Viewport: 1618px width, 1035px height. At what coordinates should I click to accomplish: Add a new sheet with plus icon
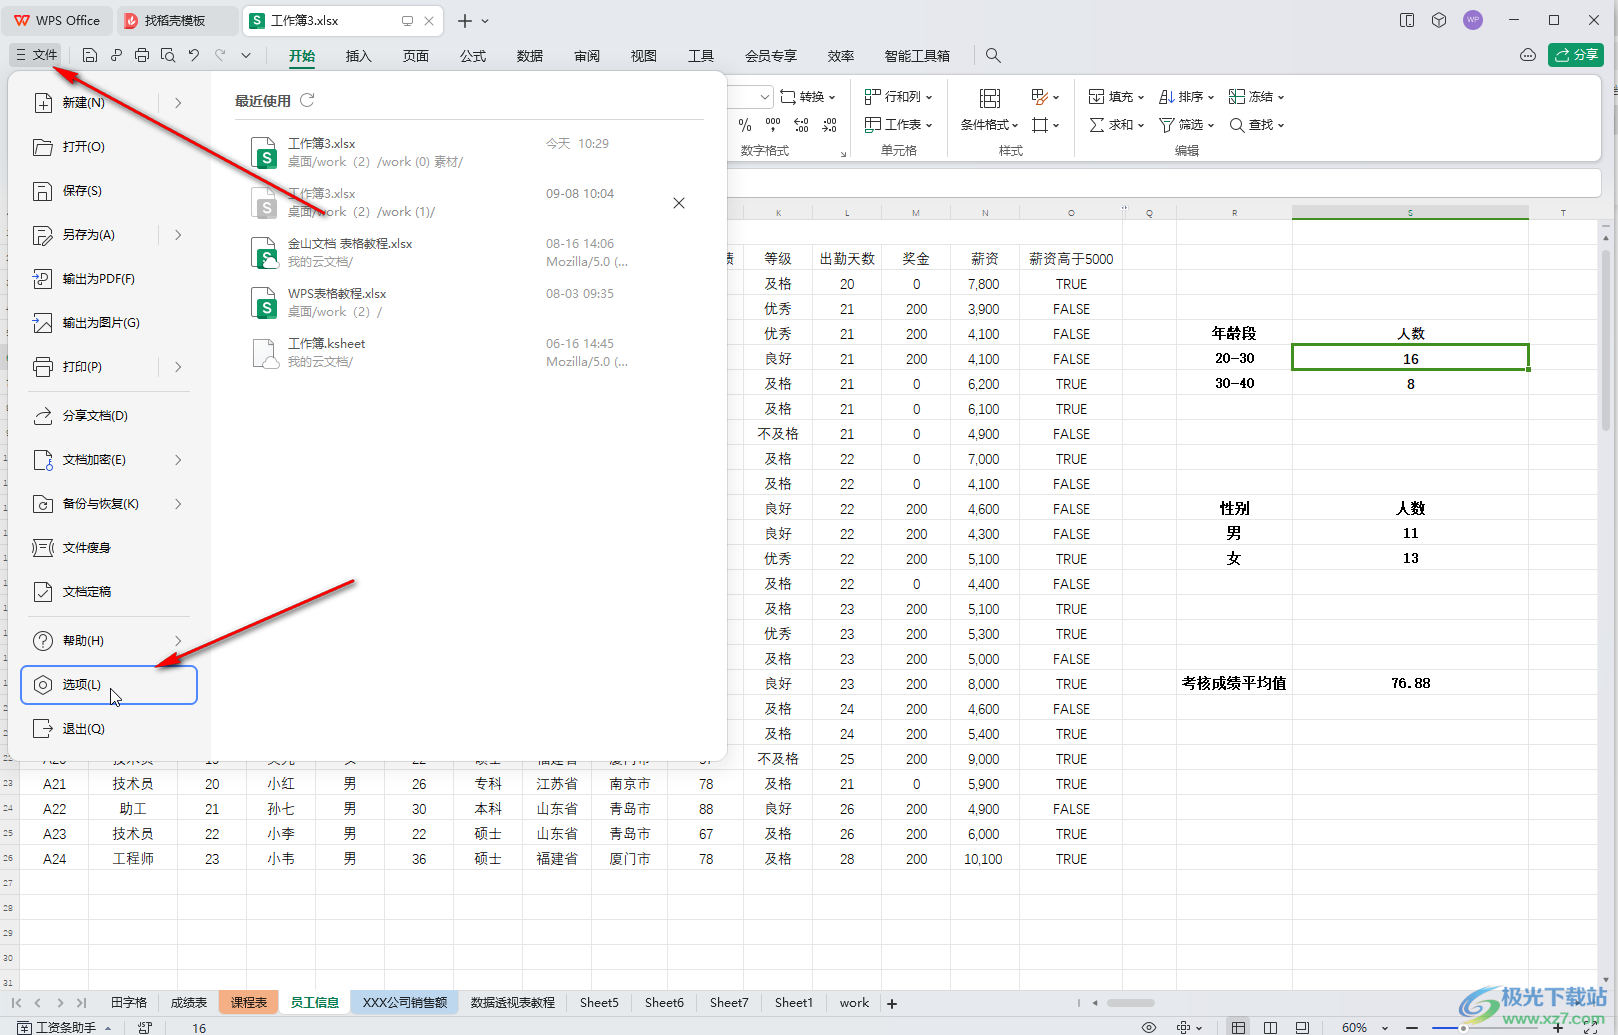pyautogui.click(x=892, y=1003)
